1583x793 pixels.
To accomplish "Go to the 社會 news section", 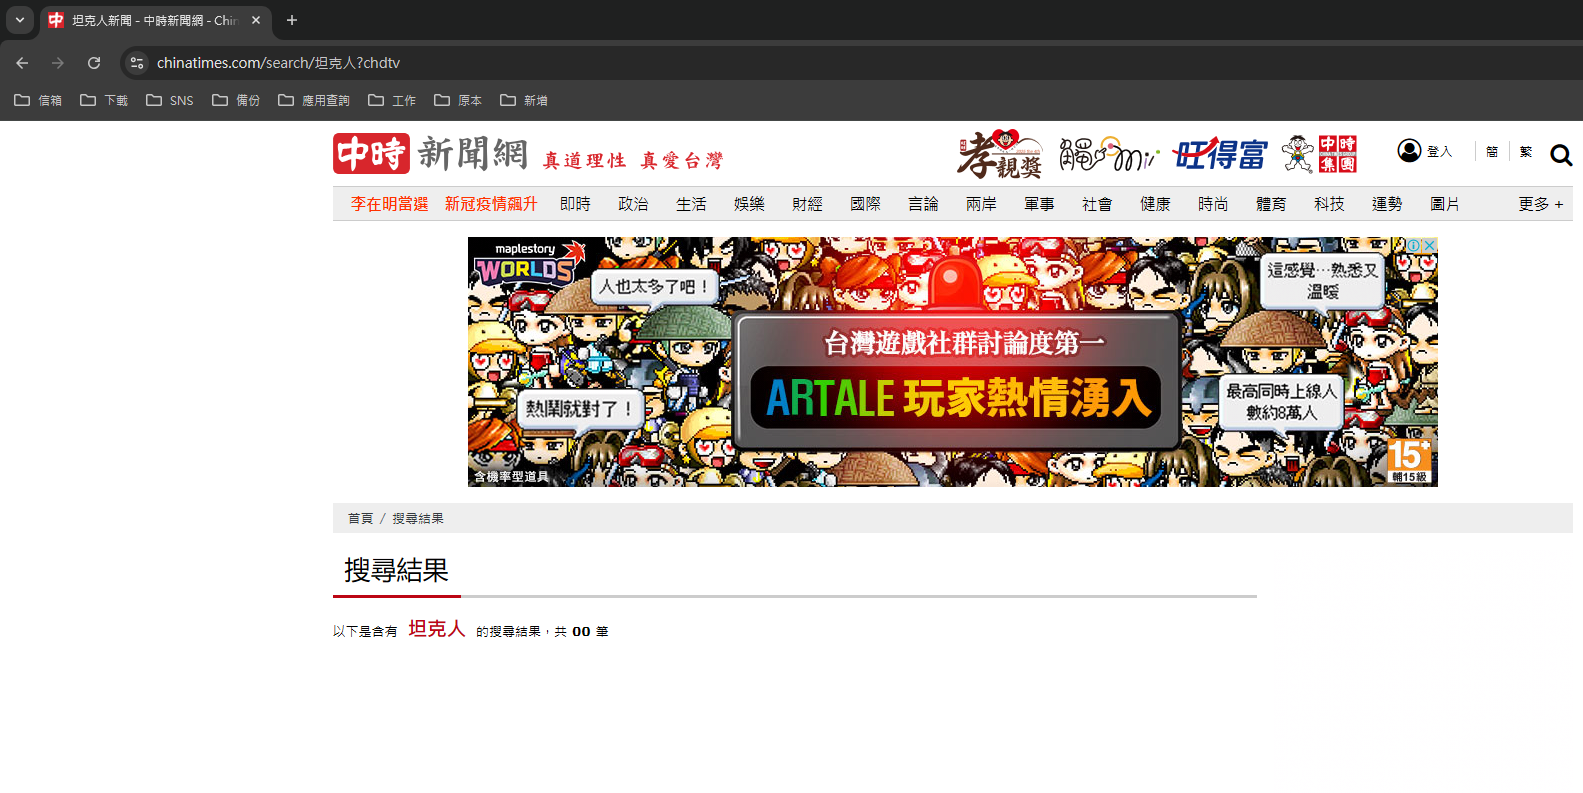I will tap(1097, 204).
